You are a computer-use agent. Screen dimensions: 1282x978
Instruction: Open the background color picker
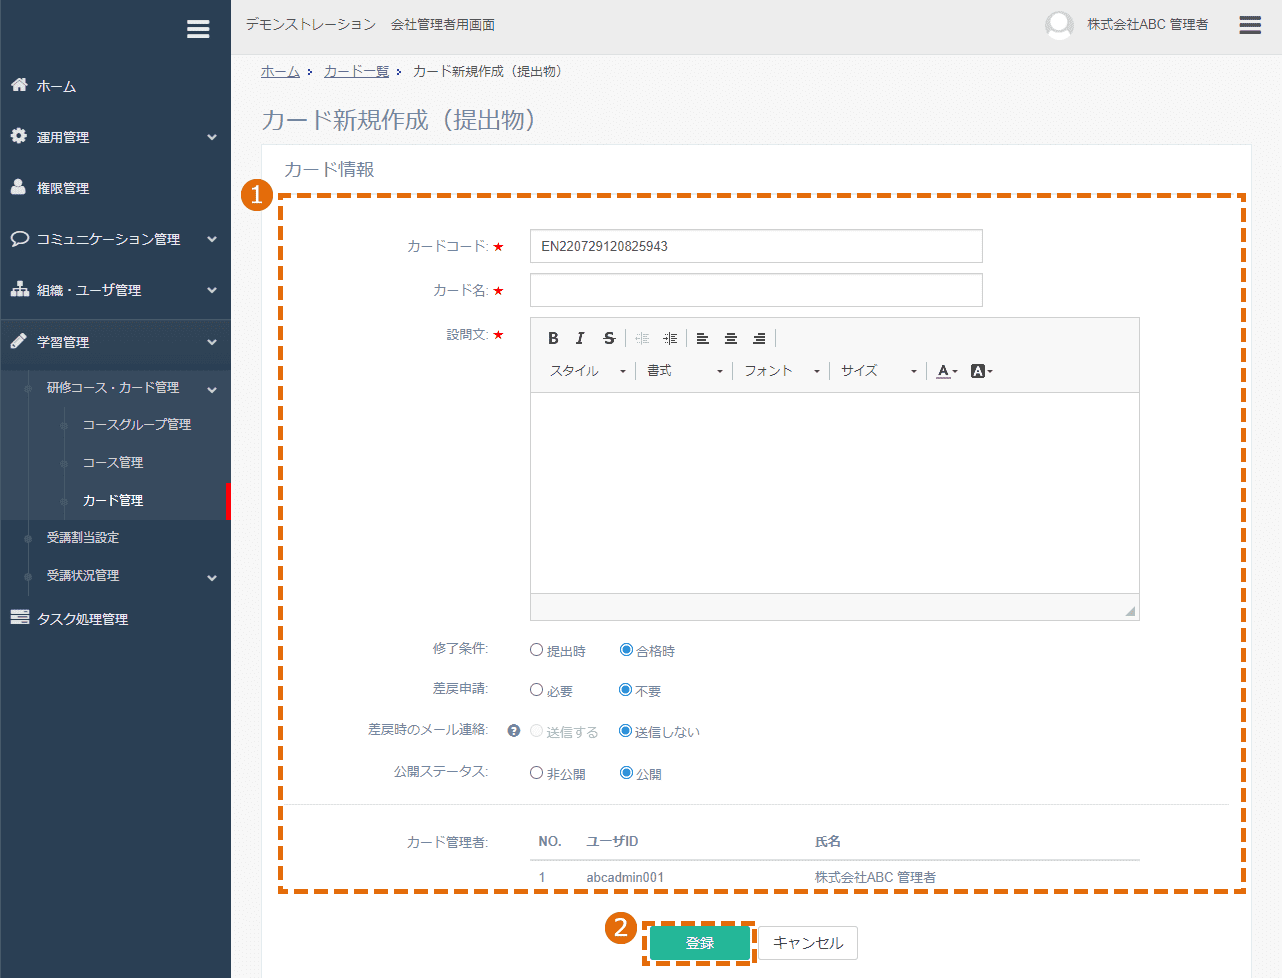coord(981,371)
